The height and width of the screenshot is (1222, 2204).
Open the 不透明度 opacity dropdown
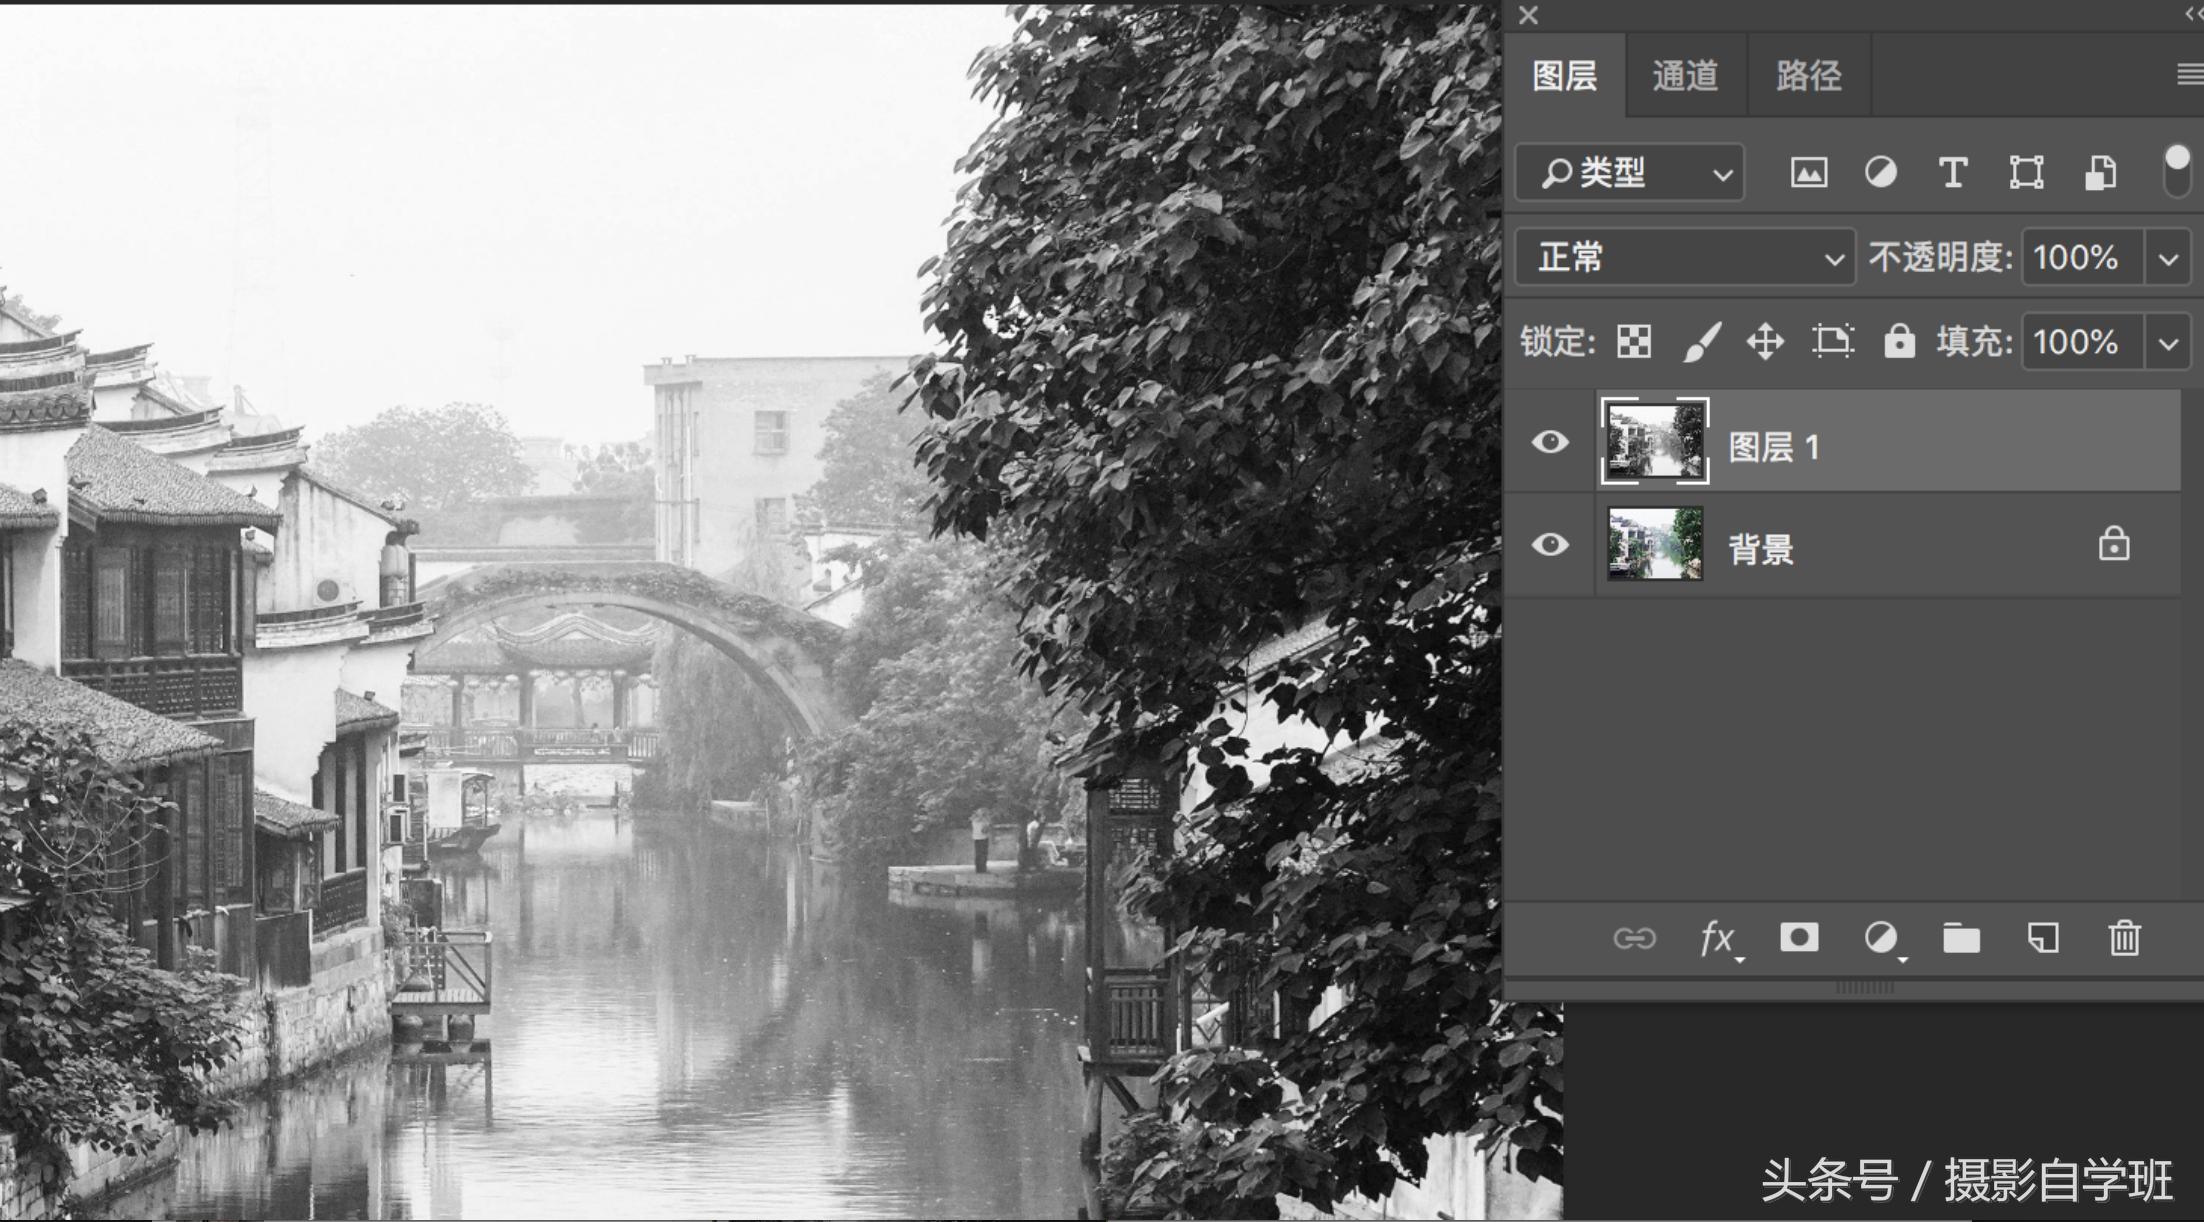[2165, 258]
